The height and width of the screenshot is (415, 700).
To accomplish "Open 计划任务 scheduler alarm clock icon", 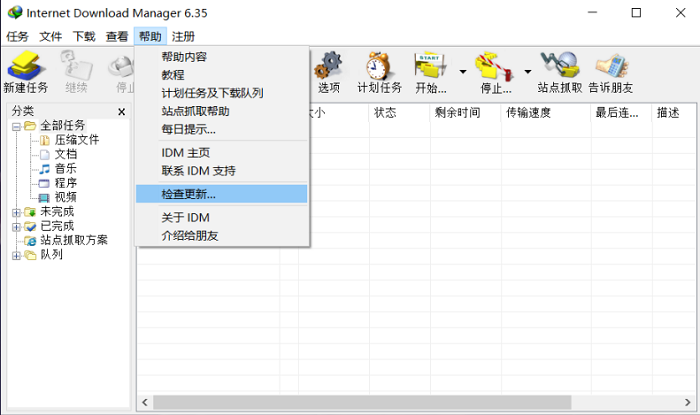I will pyautogui.click(x=379, y=65).
